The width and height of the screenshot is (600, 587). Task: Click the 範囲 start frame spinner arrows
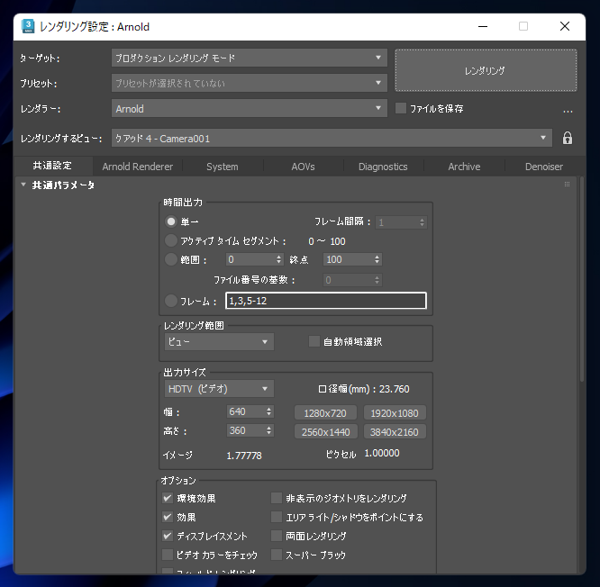tap(279, 259)
